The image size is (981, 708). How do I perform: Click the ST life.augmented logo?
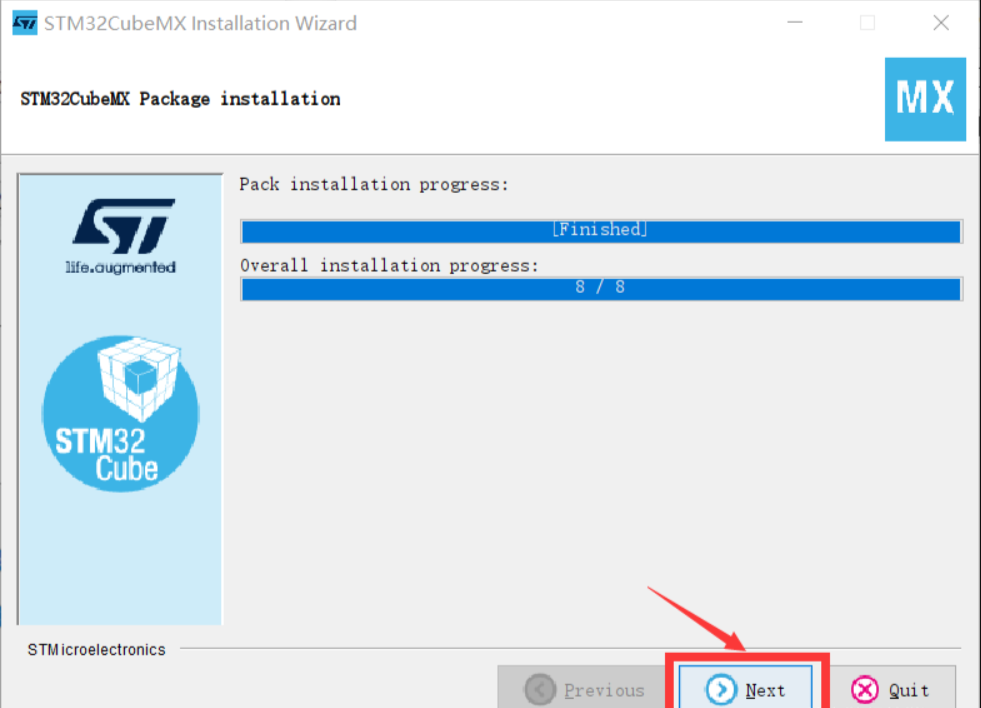point(121,236)
